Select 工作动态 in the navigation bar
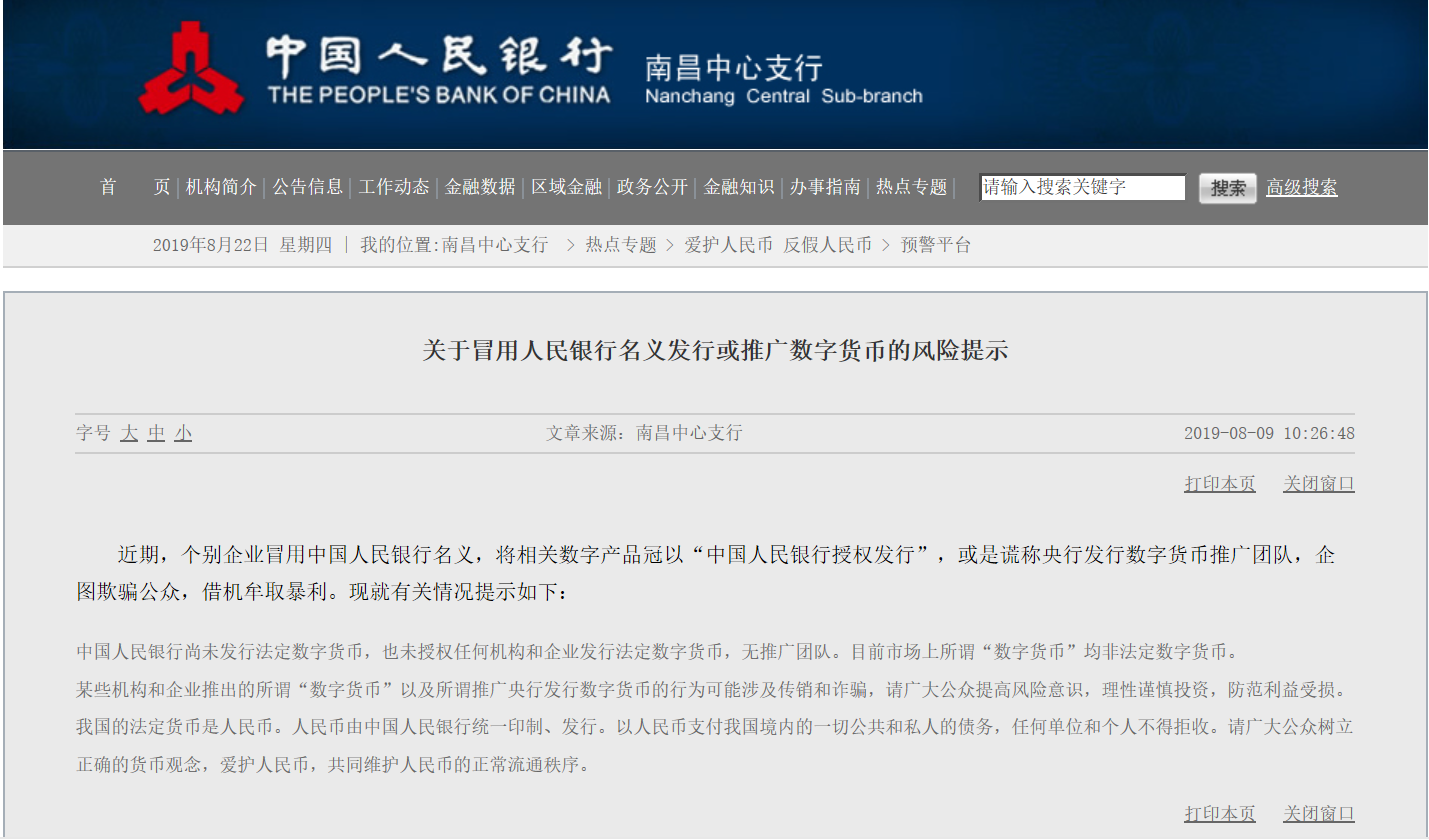Image resolution: width=1429 pixels, height=840 pixels. pos(393,188)
